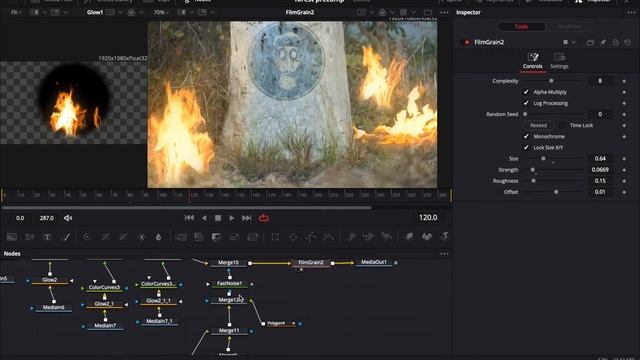Toggle keyframe dot for Strength
Viewport: 640px width, 360px height.
coord(624,170)
